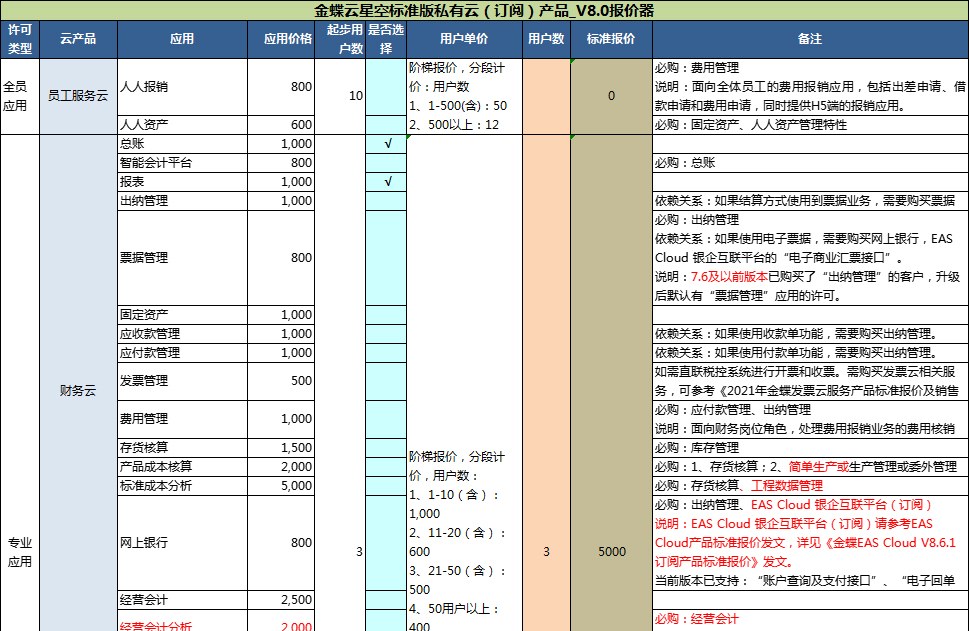
Task: Click the 用户单价 column header
Action: coord(465,39)
